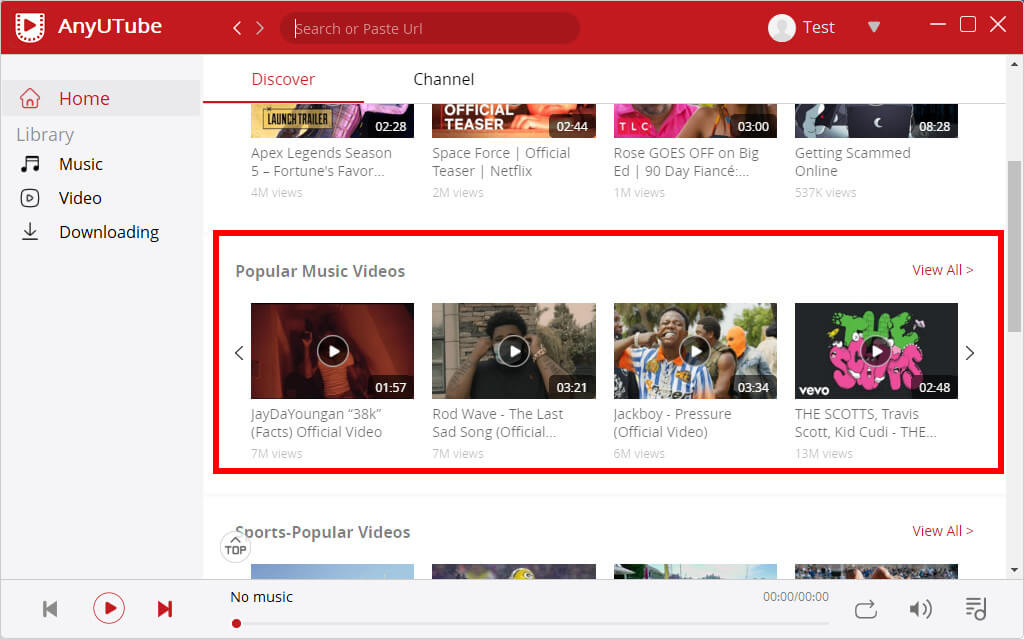Open the Video library
This screenshot has width=1024, height=639.
(80, 198)
